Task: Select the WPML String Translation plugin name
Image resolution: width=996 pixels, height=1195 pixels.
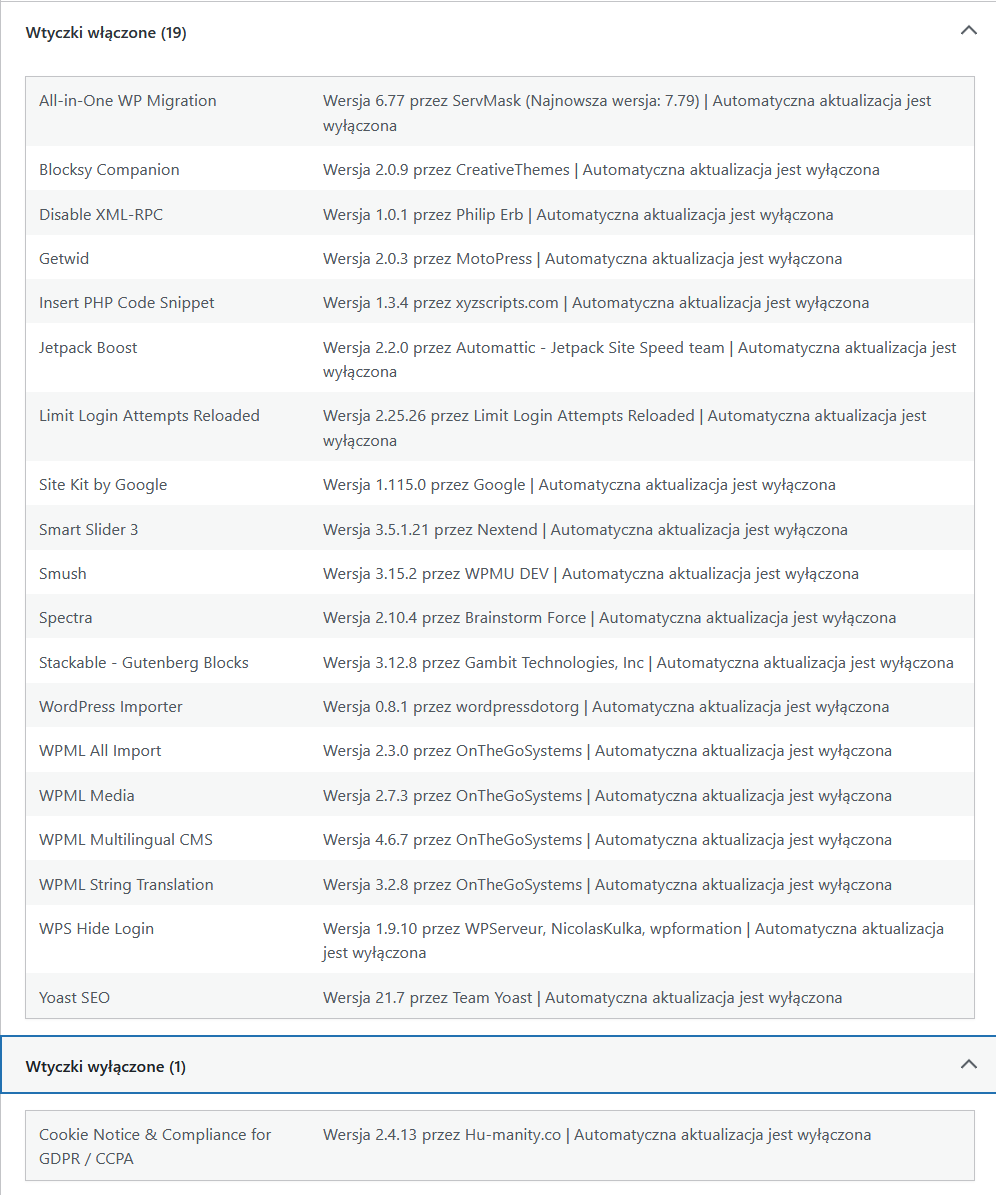Action: (x=127, y=885)
